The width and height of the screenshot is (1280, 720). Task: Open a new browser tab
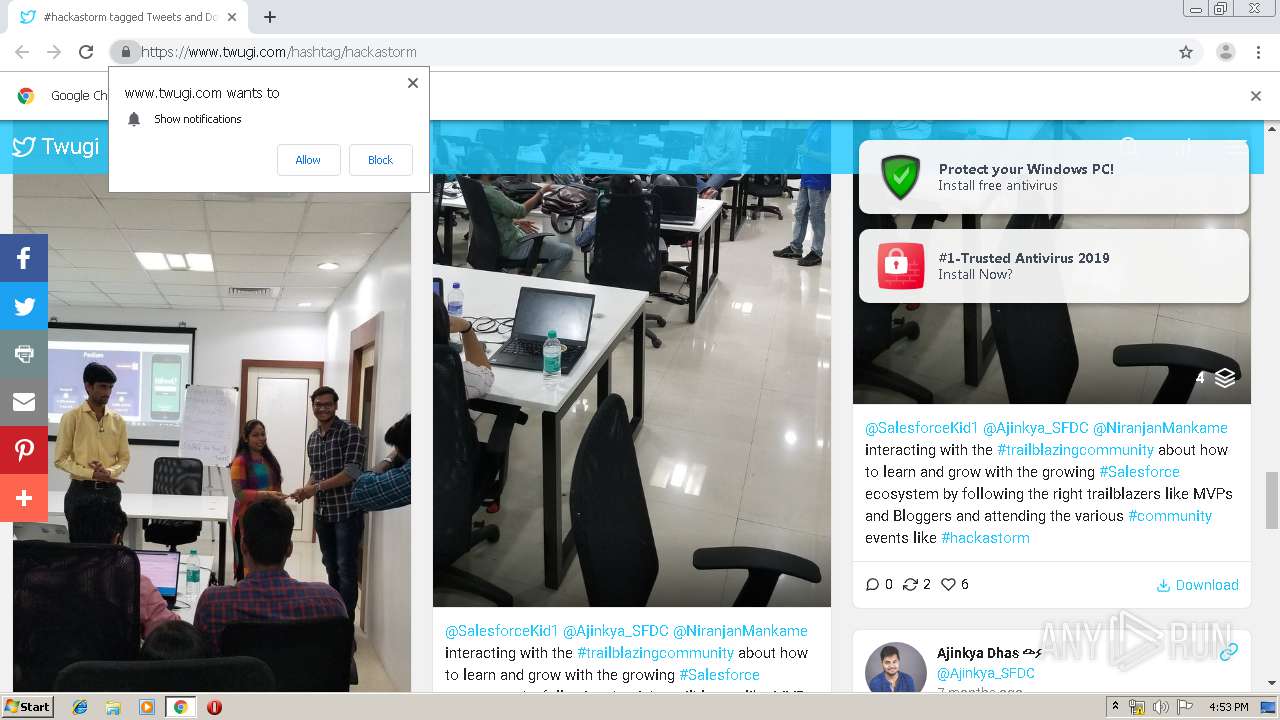tap(270, 17)
